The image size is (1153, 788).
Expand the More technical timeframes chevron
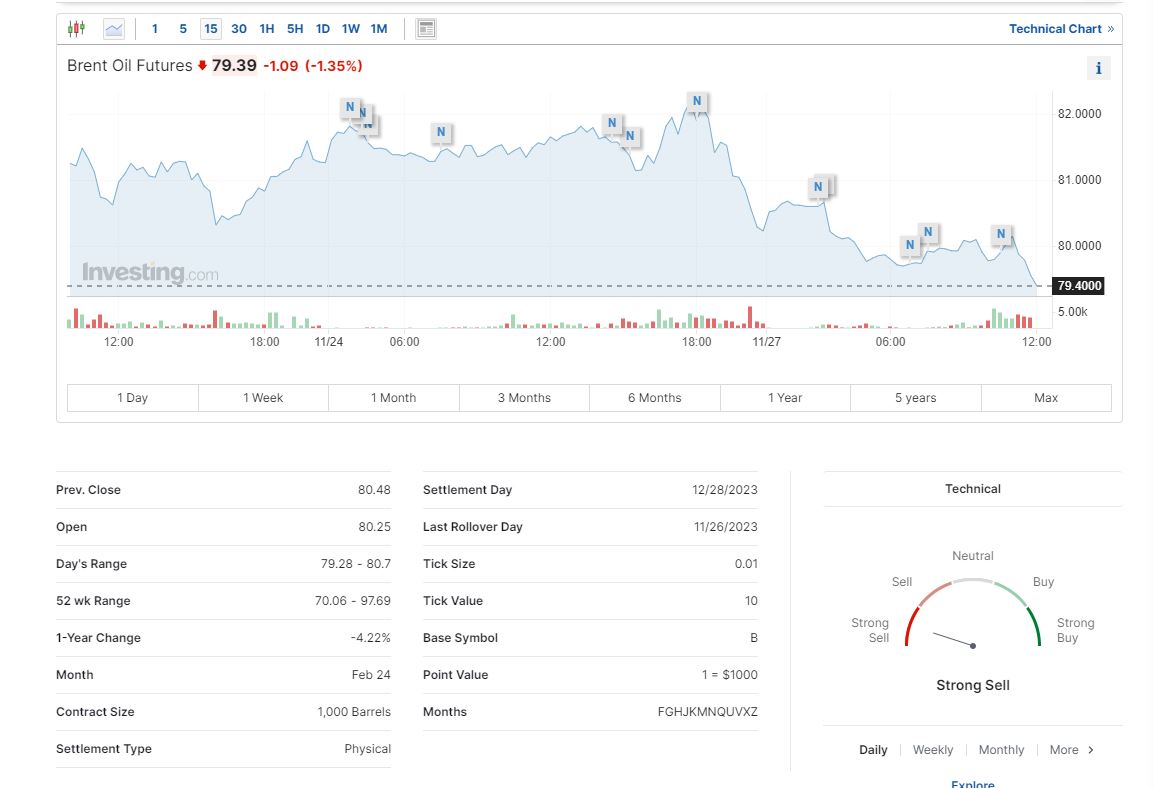coord(1090,750)
